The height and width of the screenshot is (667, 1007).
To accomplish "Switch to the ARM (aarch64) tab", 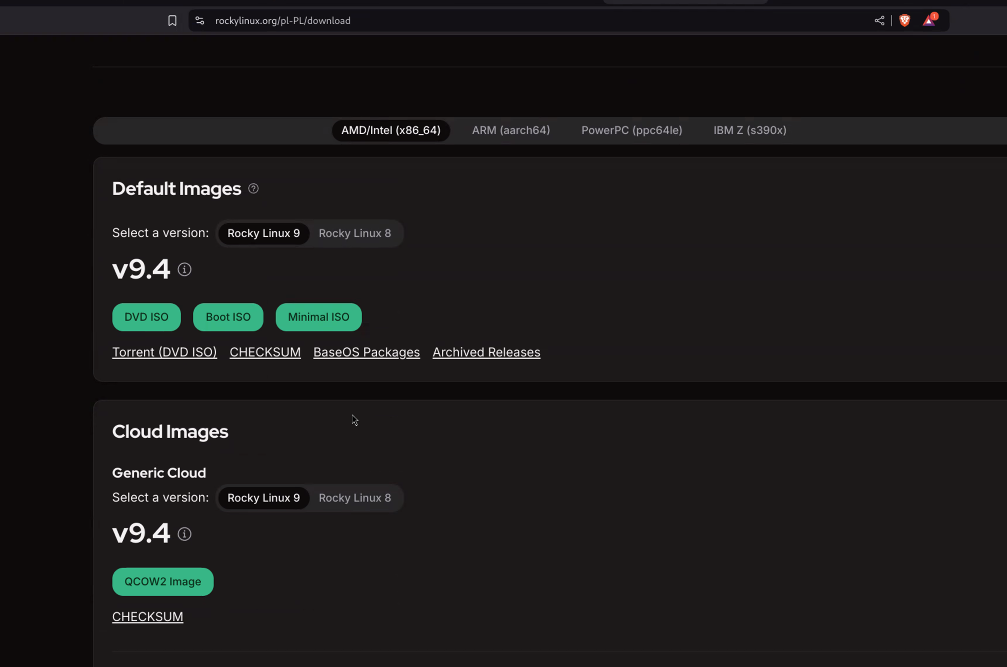I will pyautogui.click(x=511, y=130).
